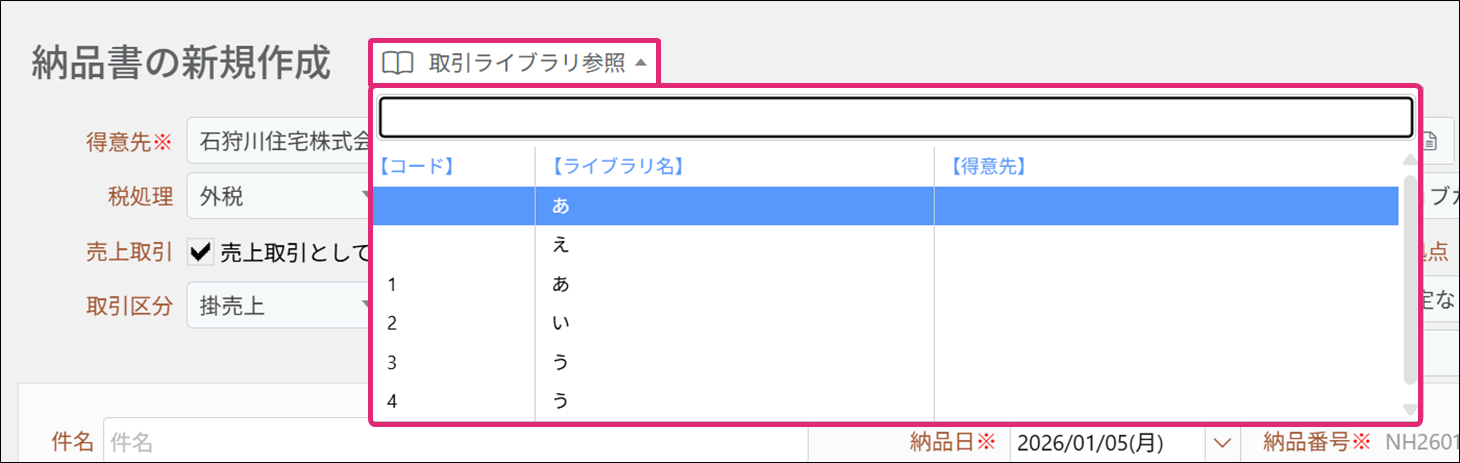Toggle the 売上取引として checkbox

click(201, 253)
